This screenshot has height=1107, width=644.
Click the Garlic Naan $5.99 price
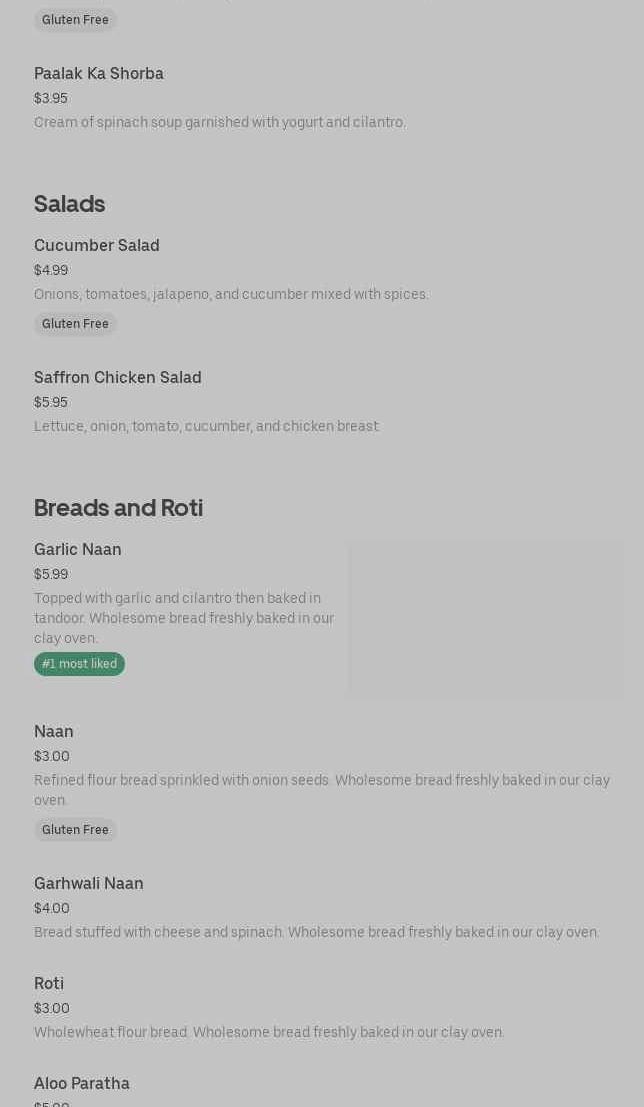(x=51, y=575)
